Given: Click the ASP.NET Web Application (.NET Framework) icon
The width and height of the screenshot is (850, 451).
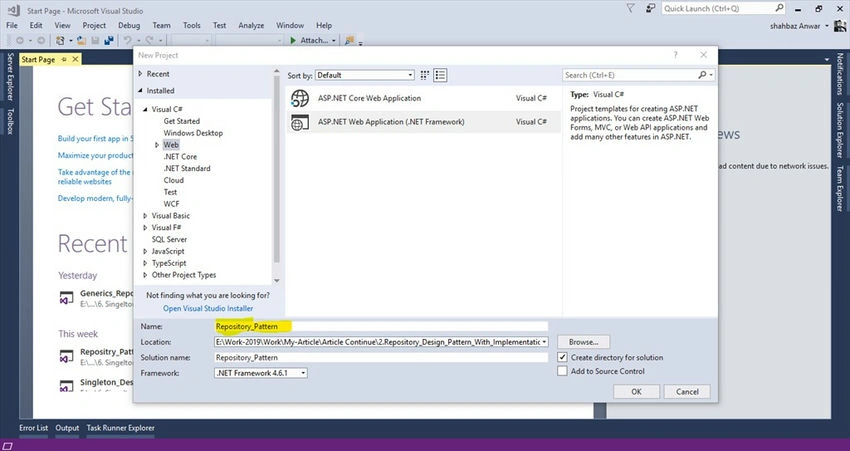Looking at the screenshot, I should (x=300, y=122).
